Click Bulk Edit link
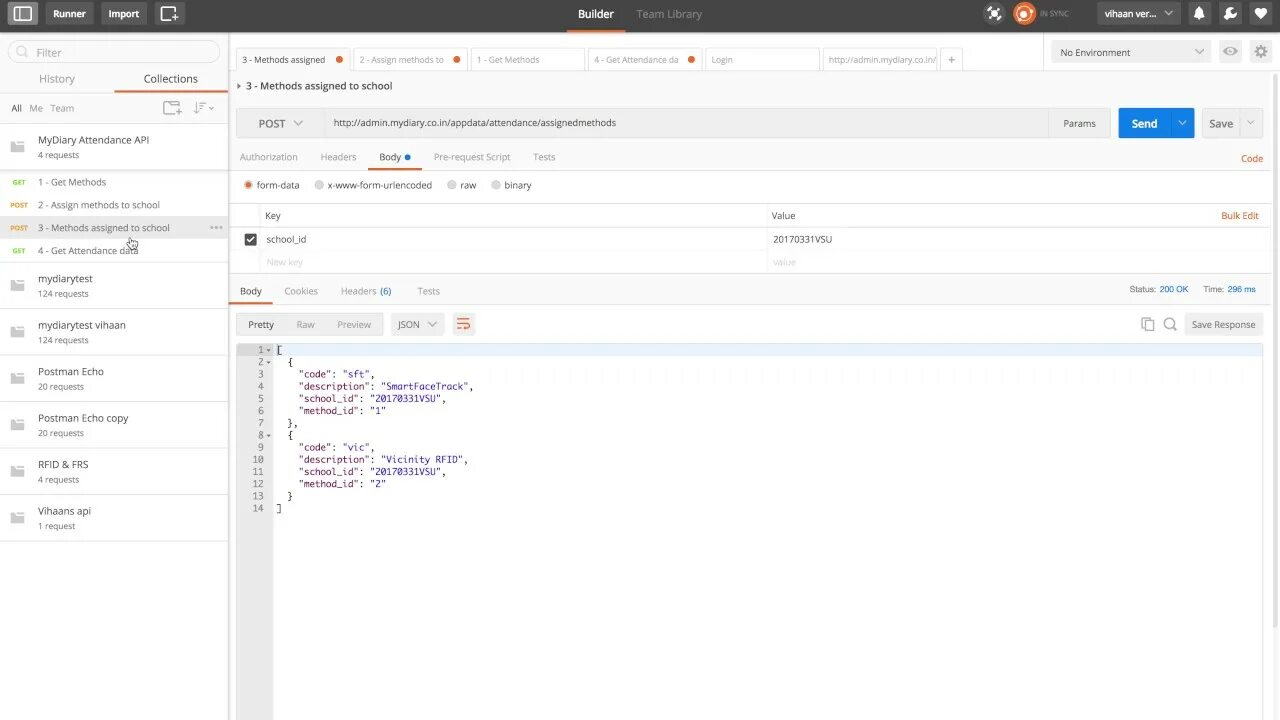The image size is (1280, 720). click(x=1240, y=216)
